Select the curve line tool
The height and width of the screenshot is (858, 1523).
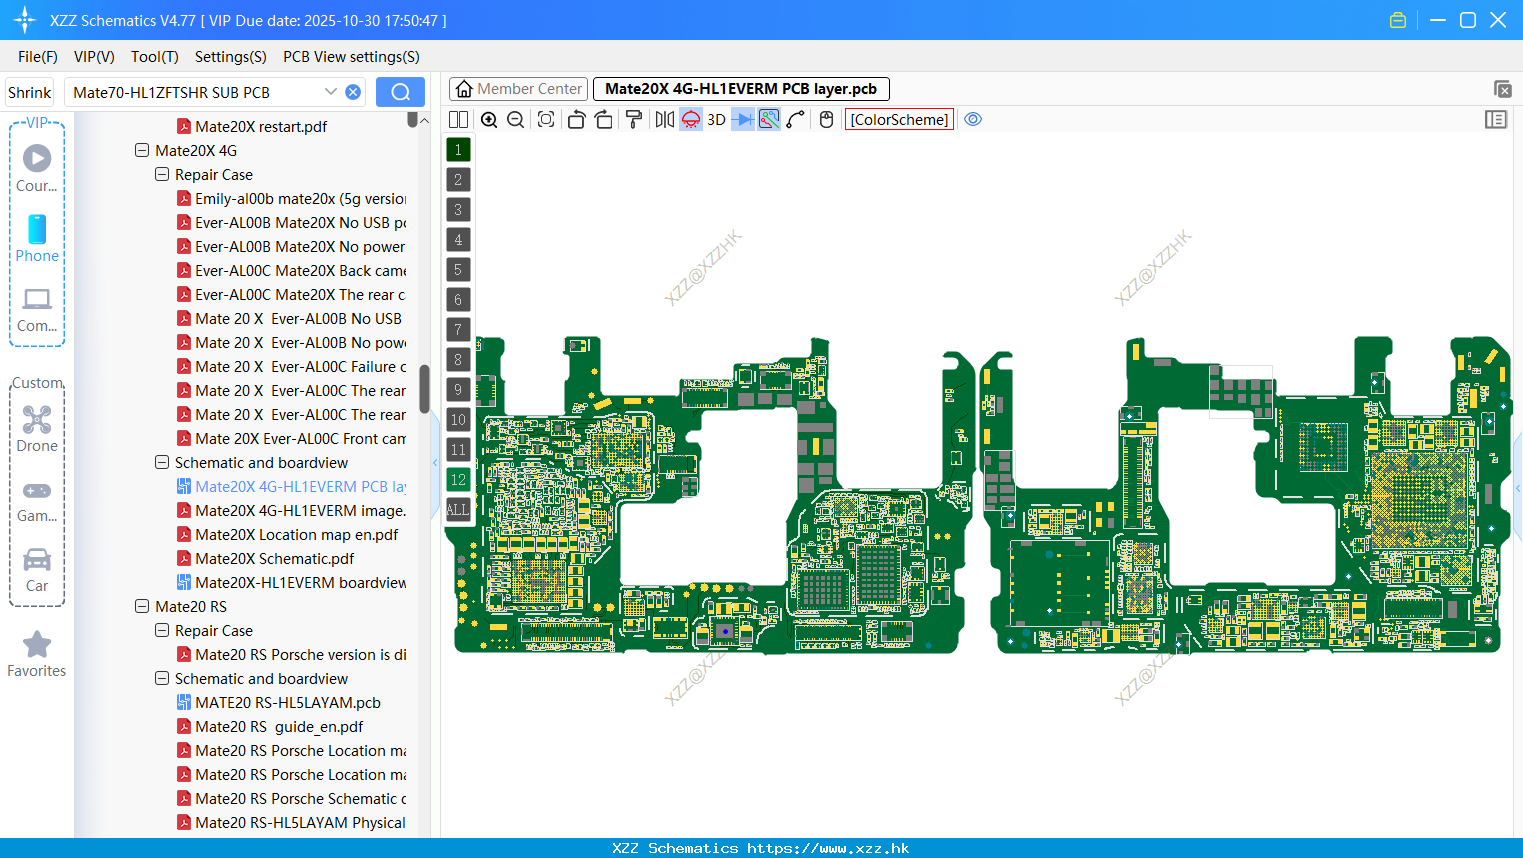(x=795, y=120)
